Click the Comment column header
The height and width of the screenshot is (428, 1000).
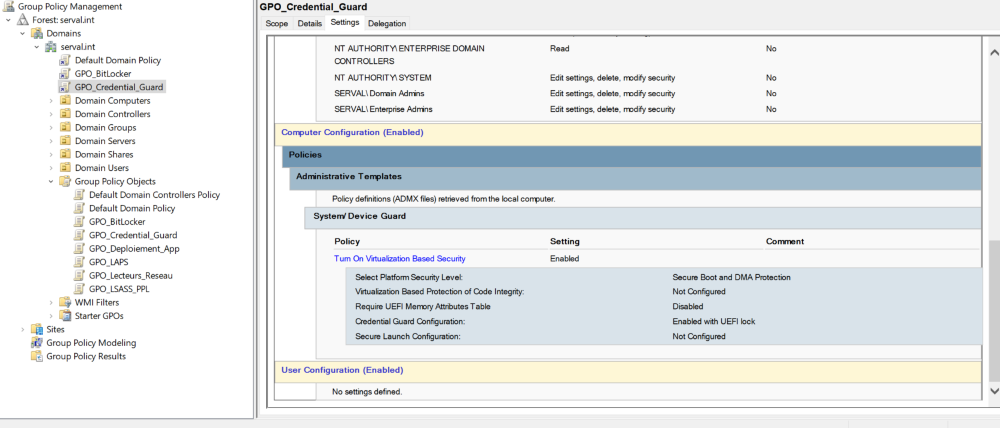[x=785, y=242]
